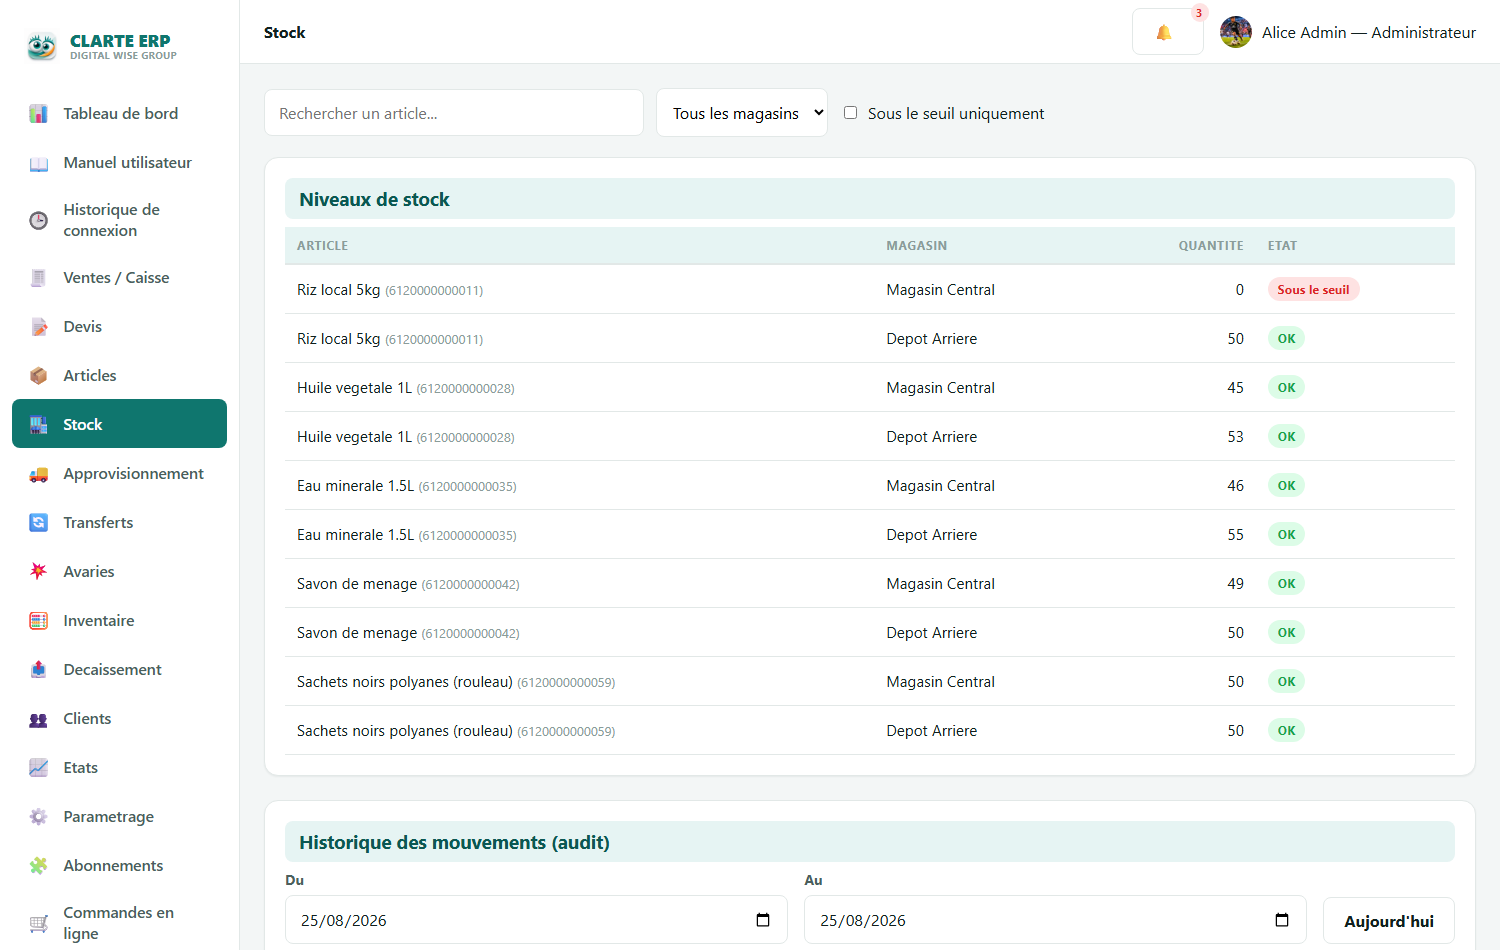
Task: Select Transferts in the sidebar
Action: [x=119, y=523]
